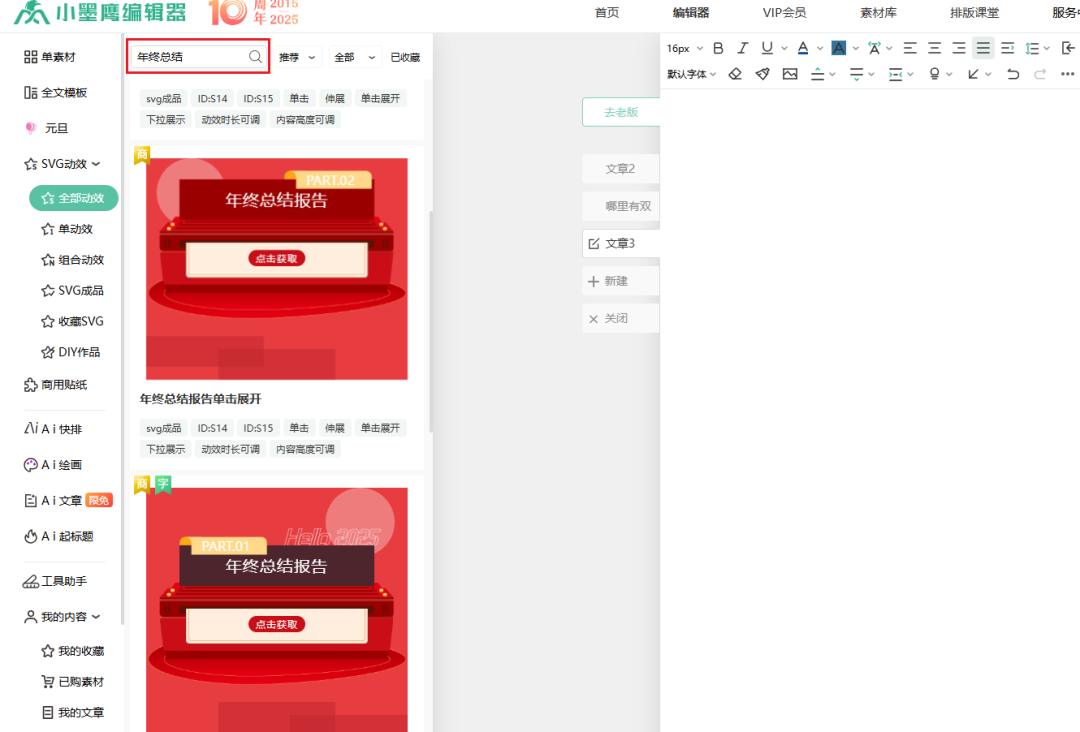
Task: Insert an image using the picture icon
Action: coord(790,74)
